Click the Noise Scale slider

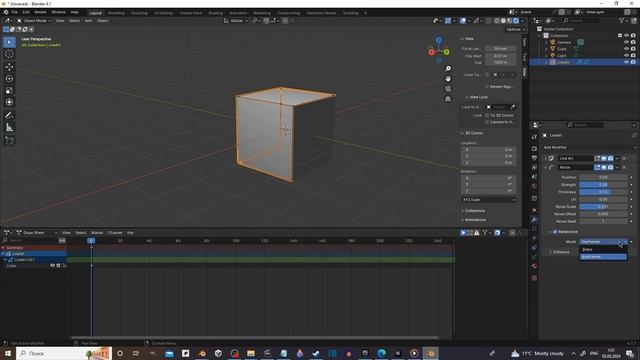pos(603,207)
